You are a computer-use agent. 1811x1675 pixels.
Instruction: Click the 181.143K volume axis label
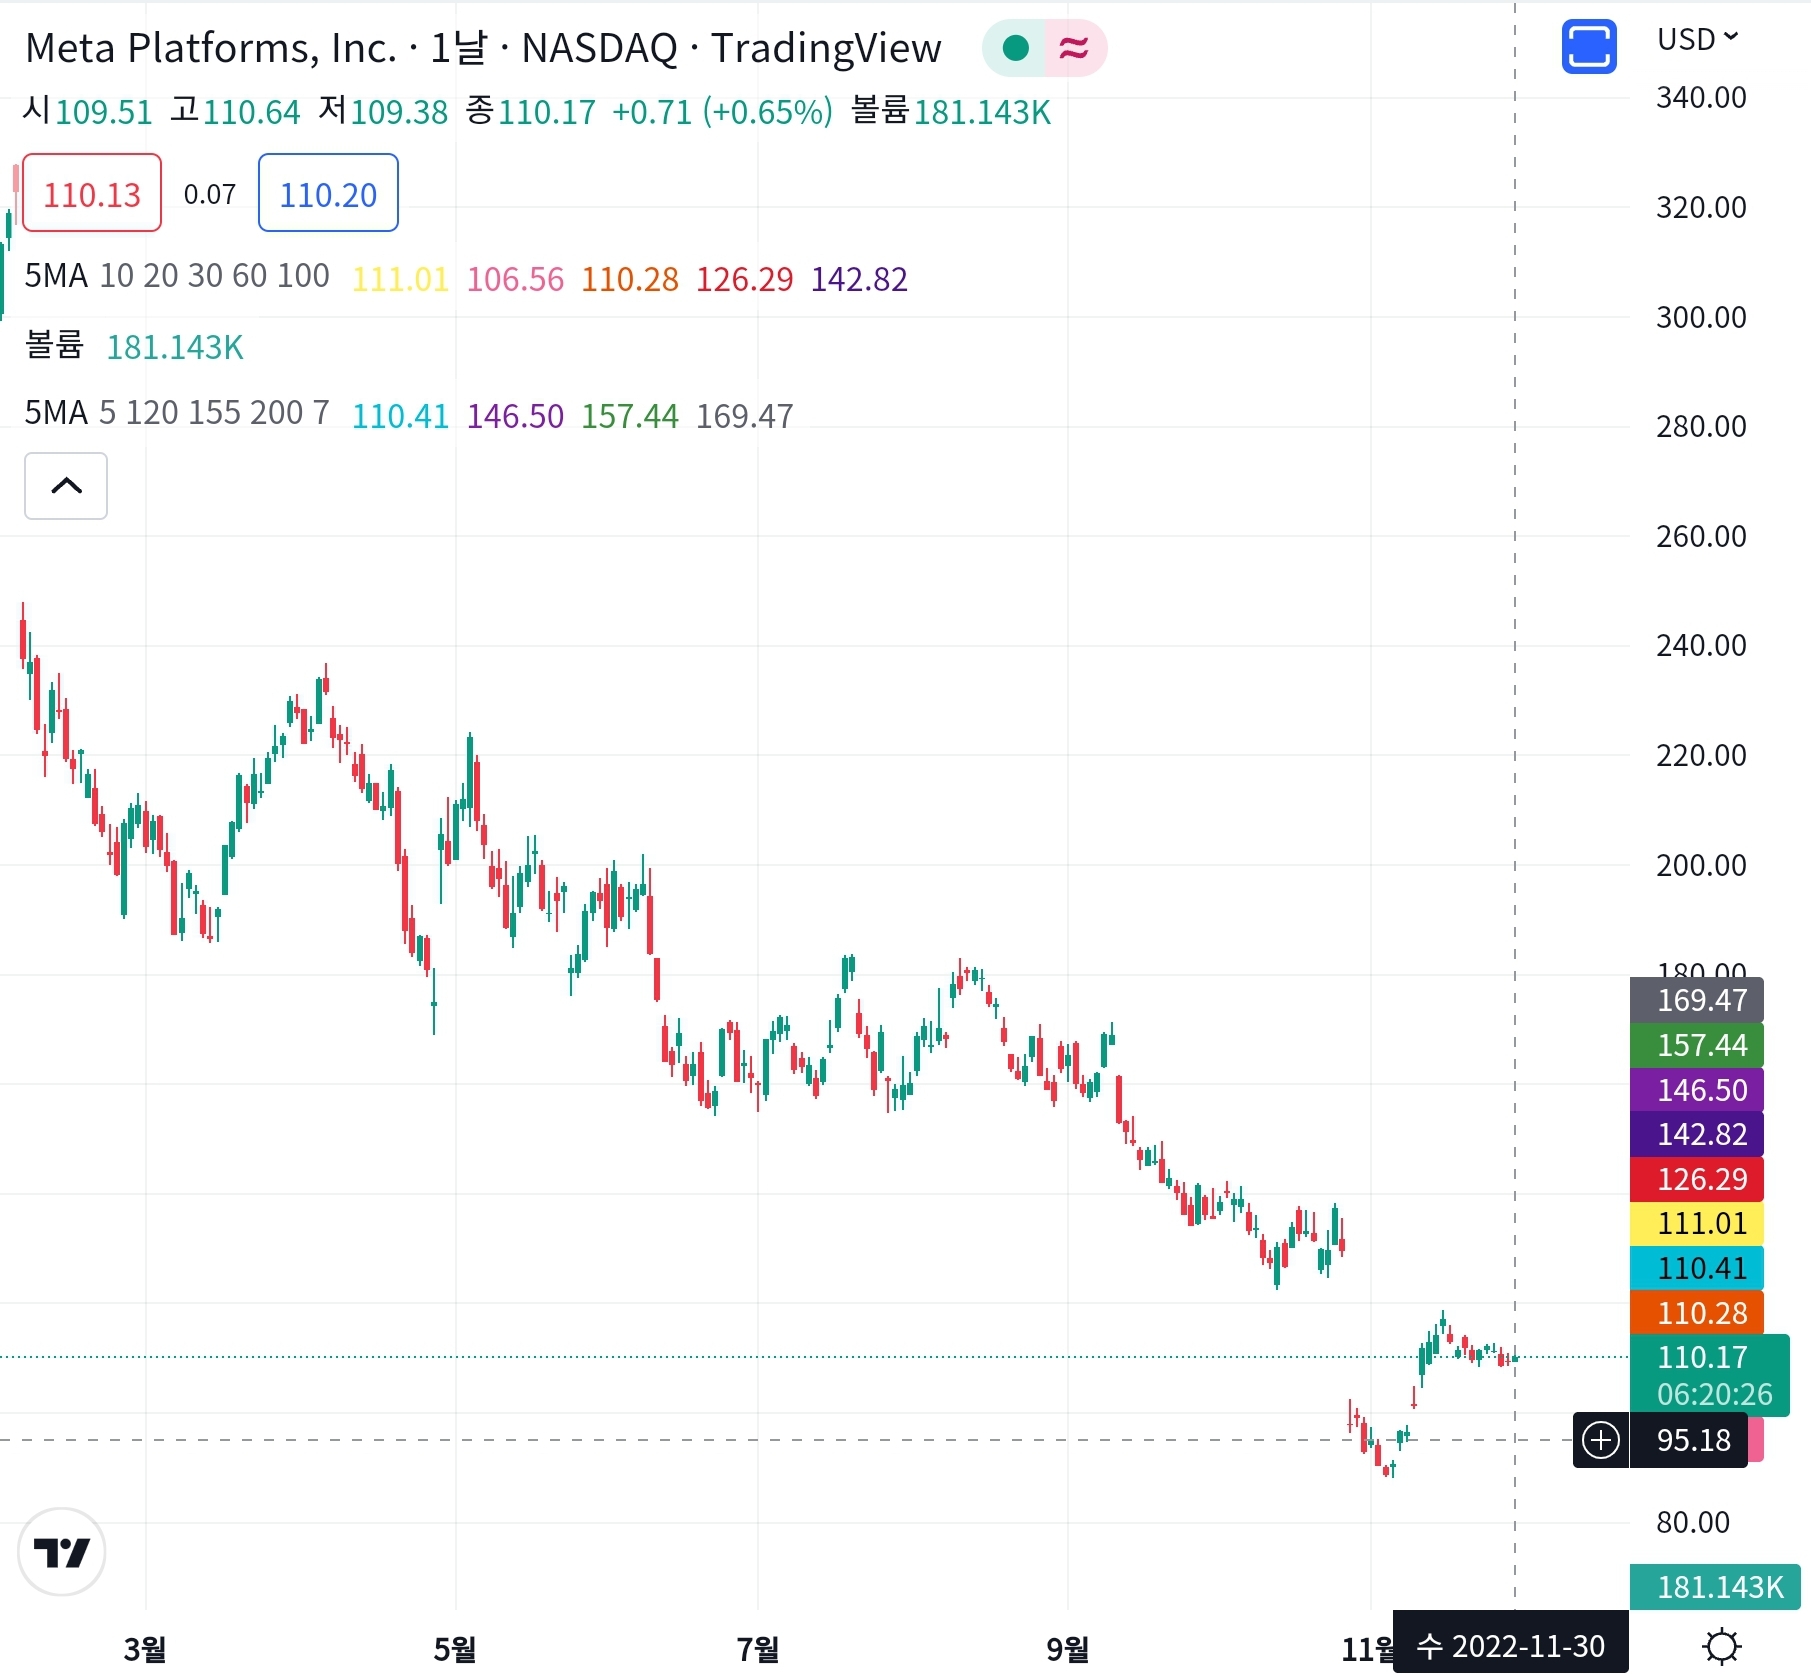tap(1715, 1587)
